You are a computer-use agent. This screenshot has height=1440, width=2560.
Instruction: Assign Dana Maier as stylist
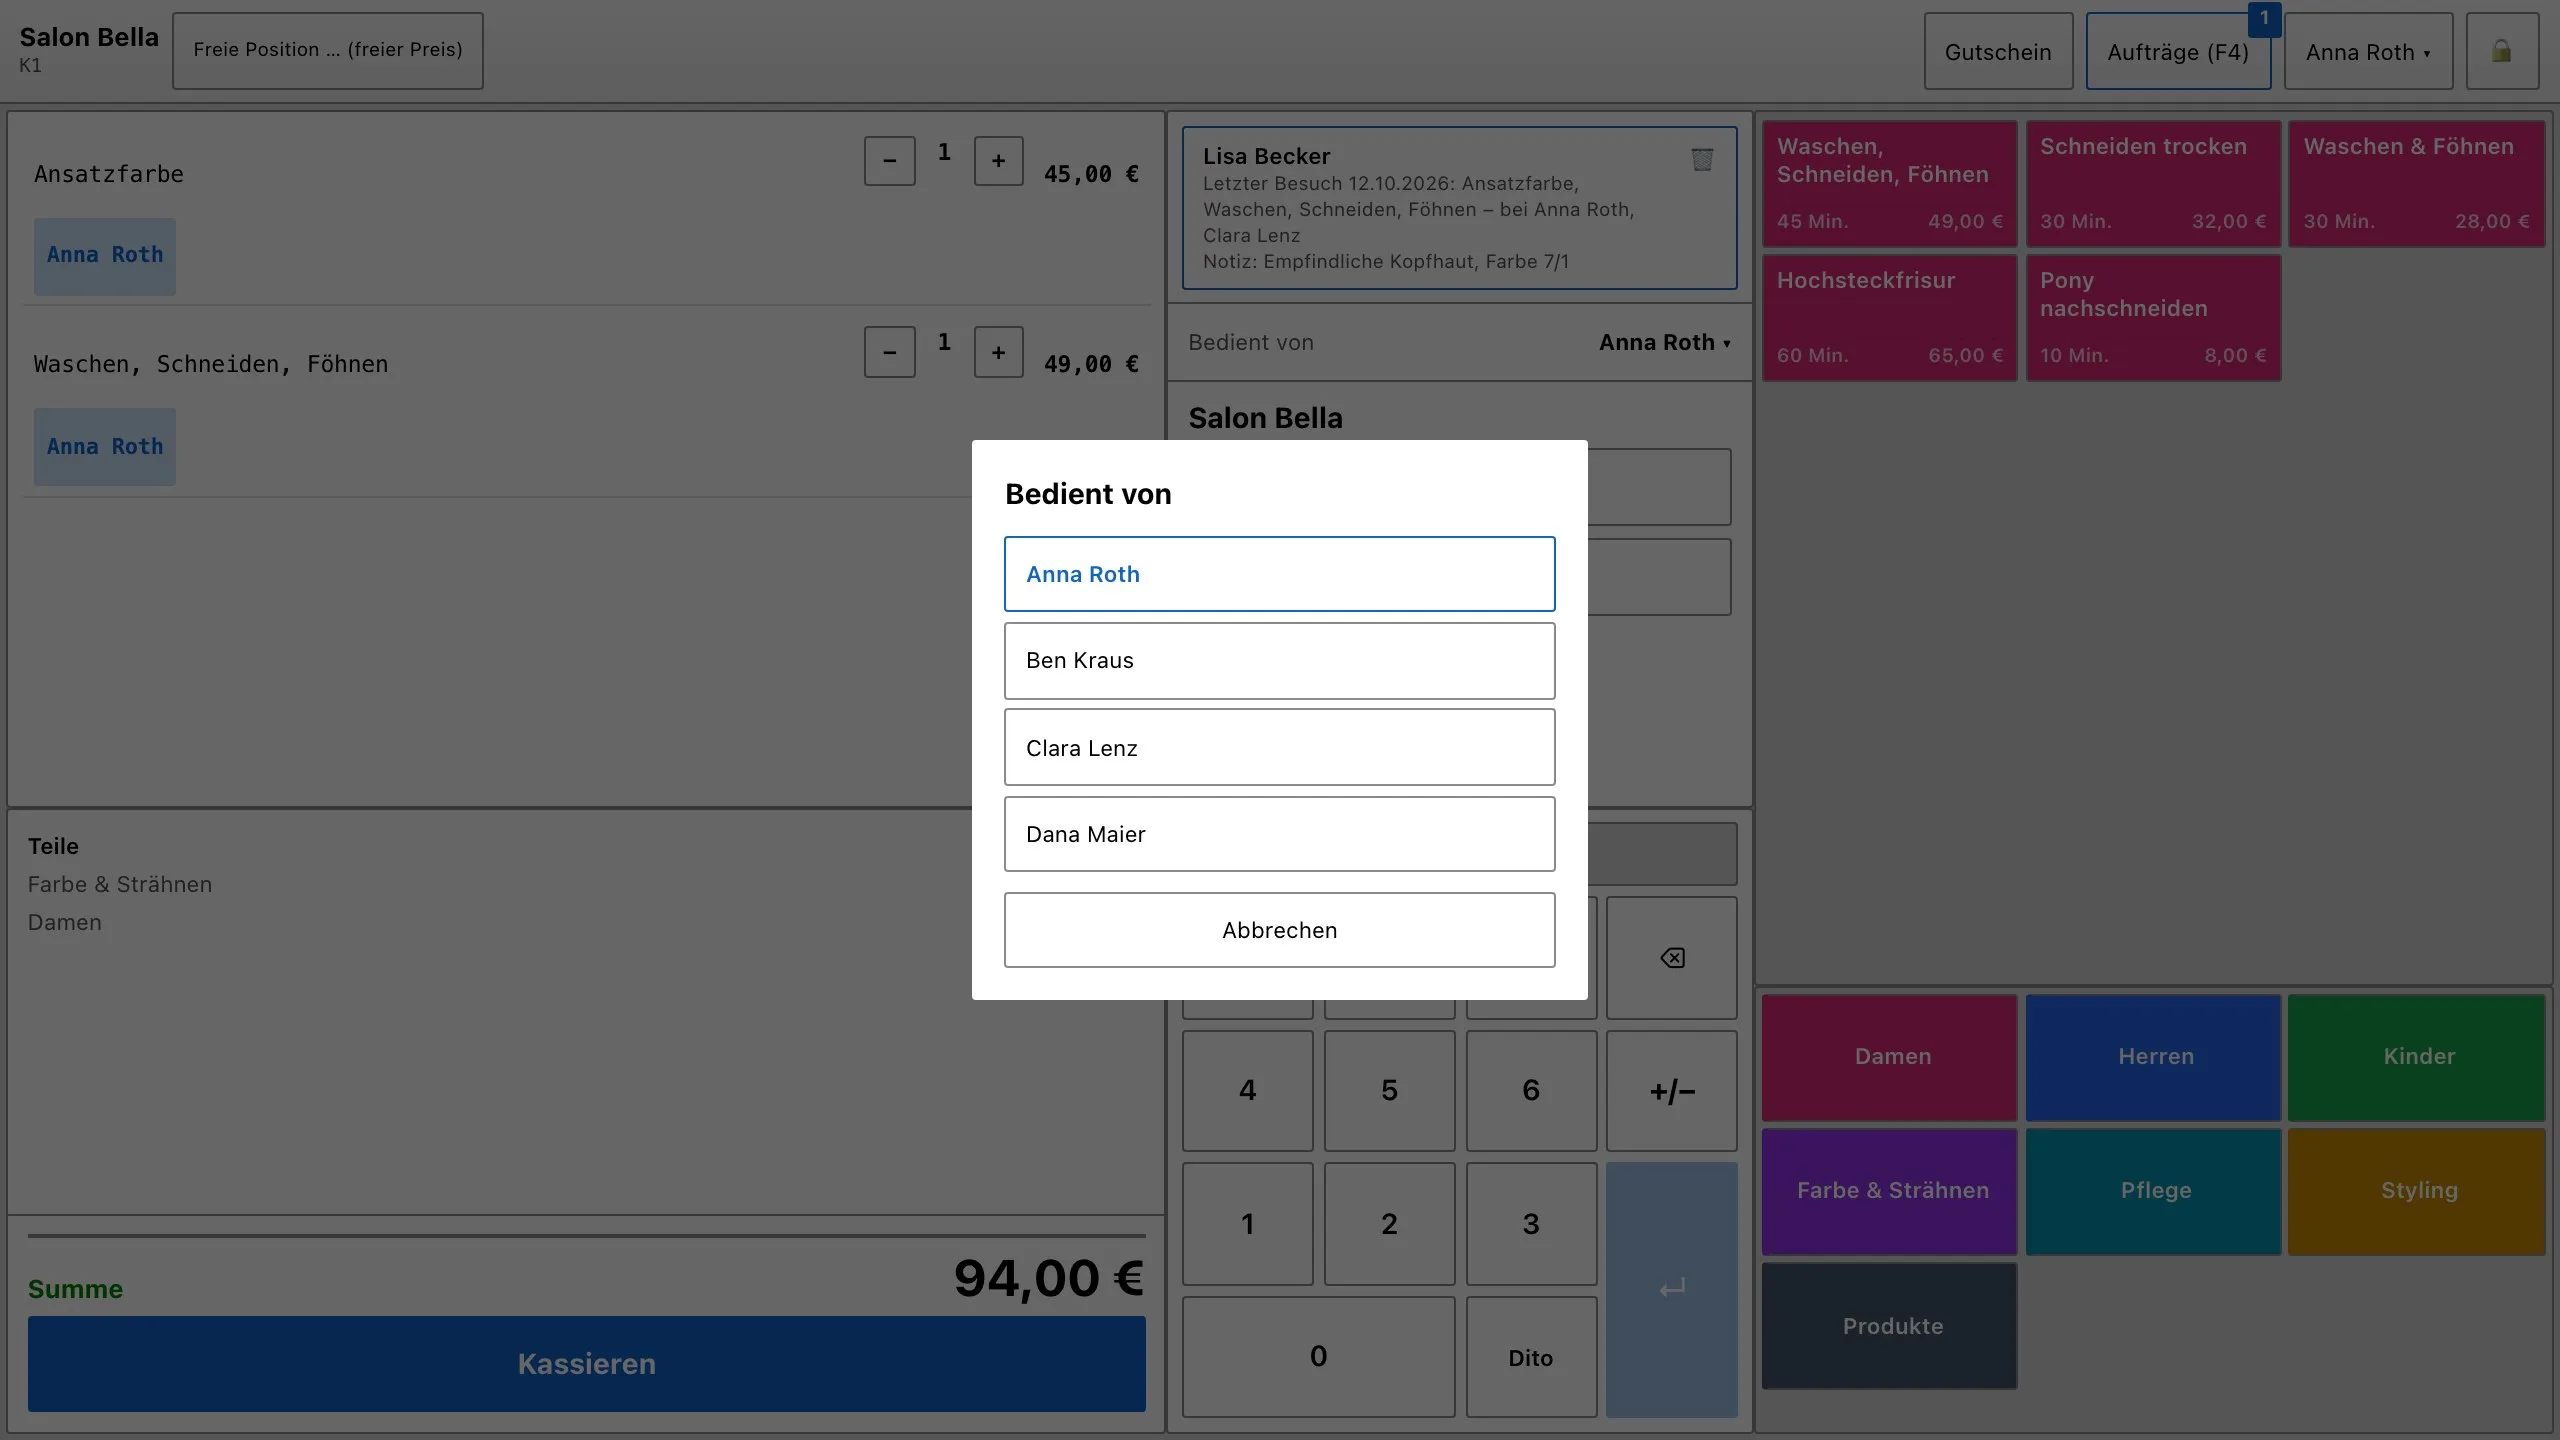pyautogui.click(x=1279, y=834)
